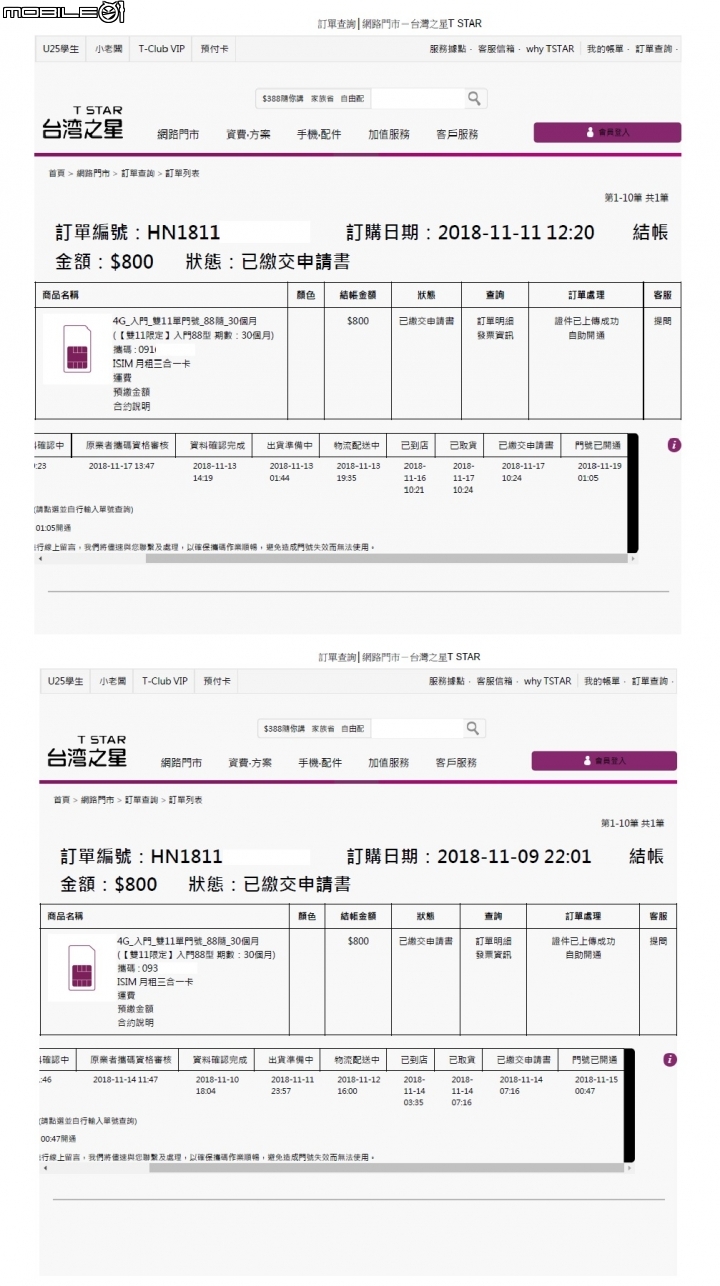Click 我的帳單 link in top screenshot
Screen dimensions: 720x1286
(x=605, y=48)
